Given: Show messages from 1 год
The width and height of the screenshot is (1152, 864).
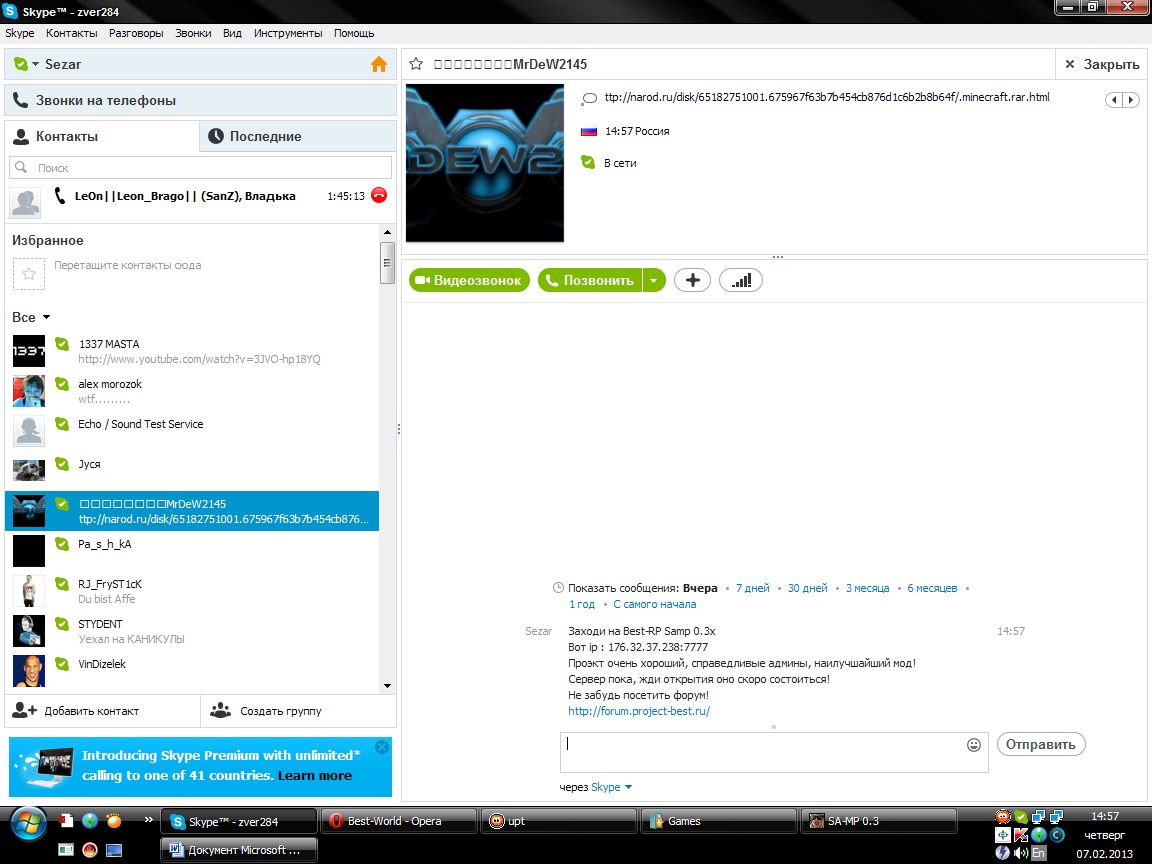Looking at the screenshot, I should (582, 604).
